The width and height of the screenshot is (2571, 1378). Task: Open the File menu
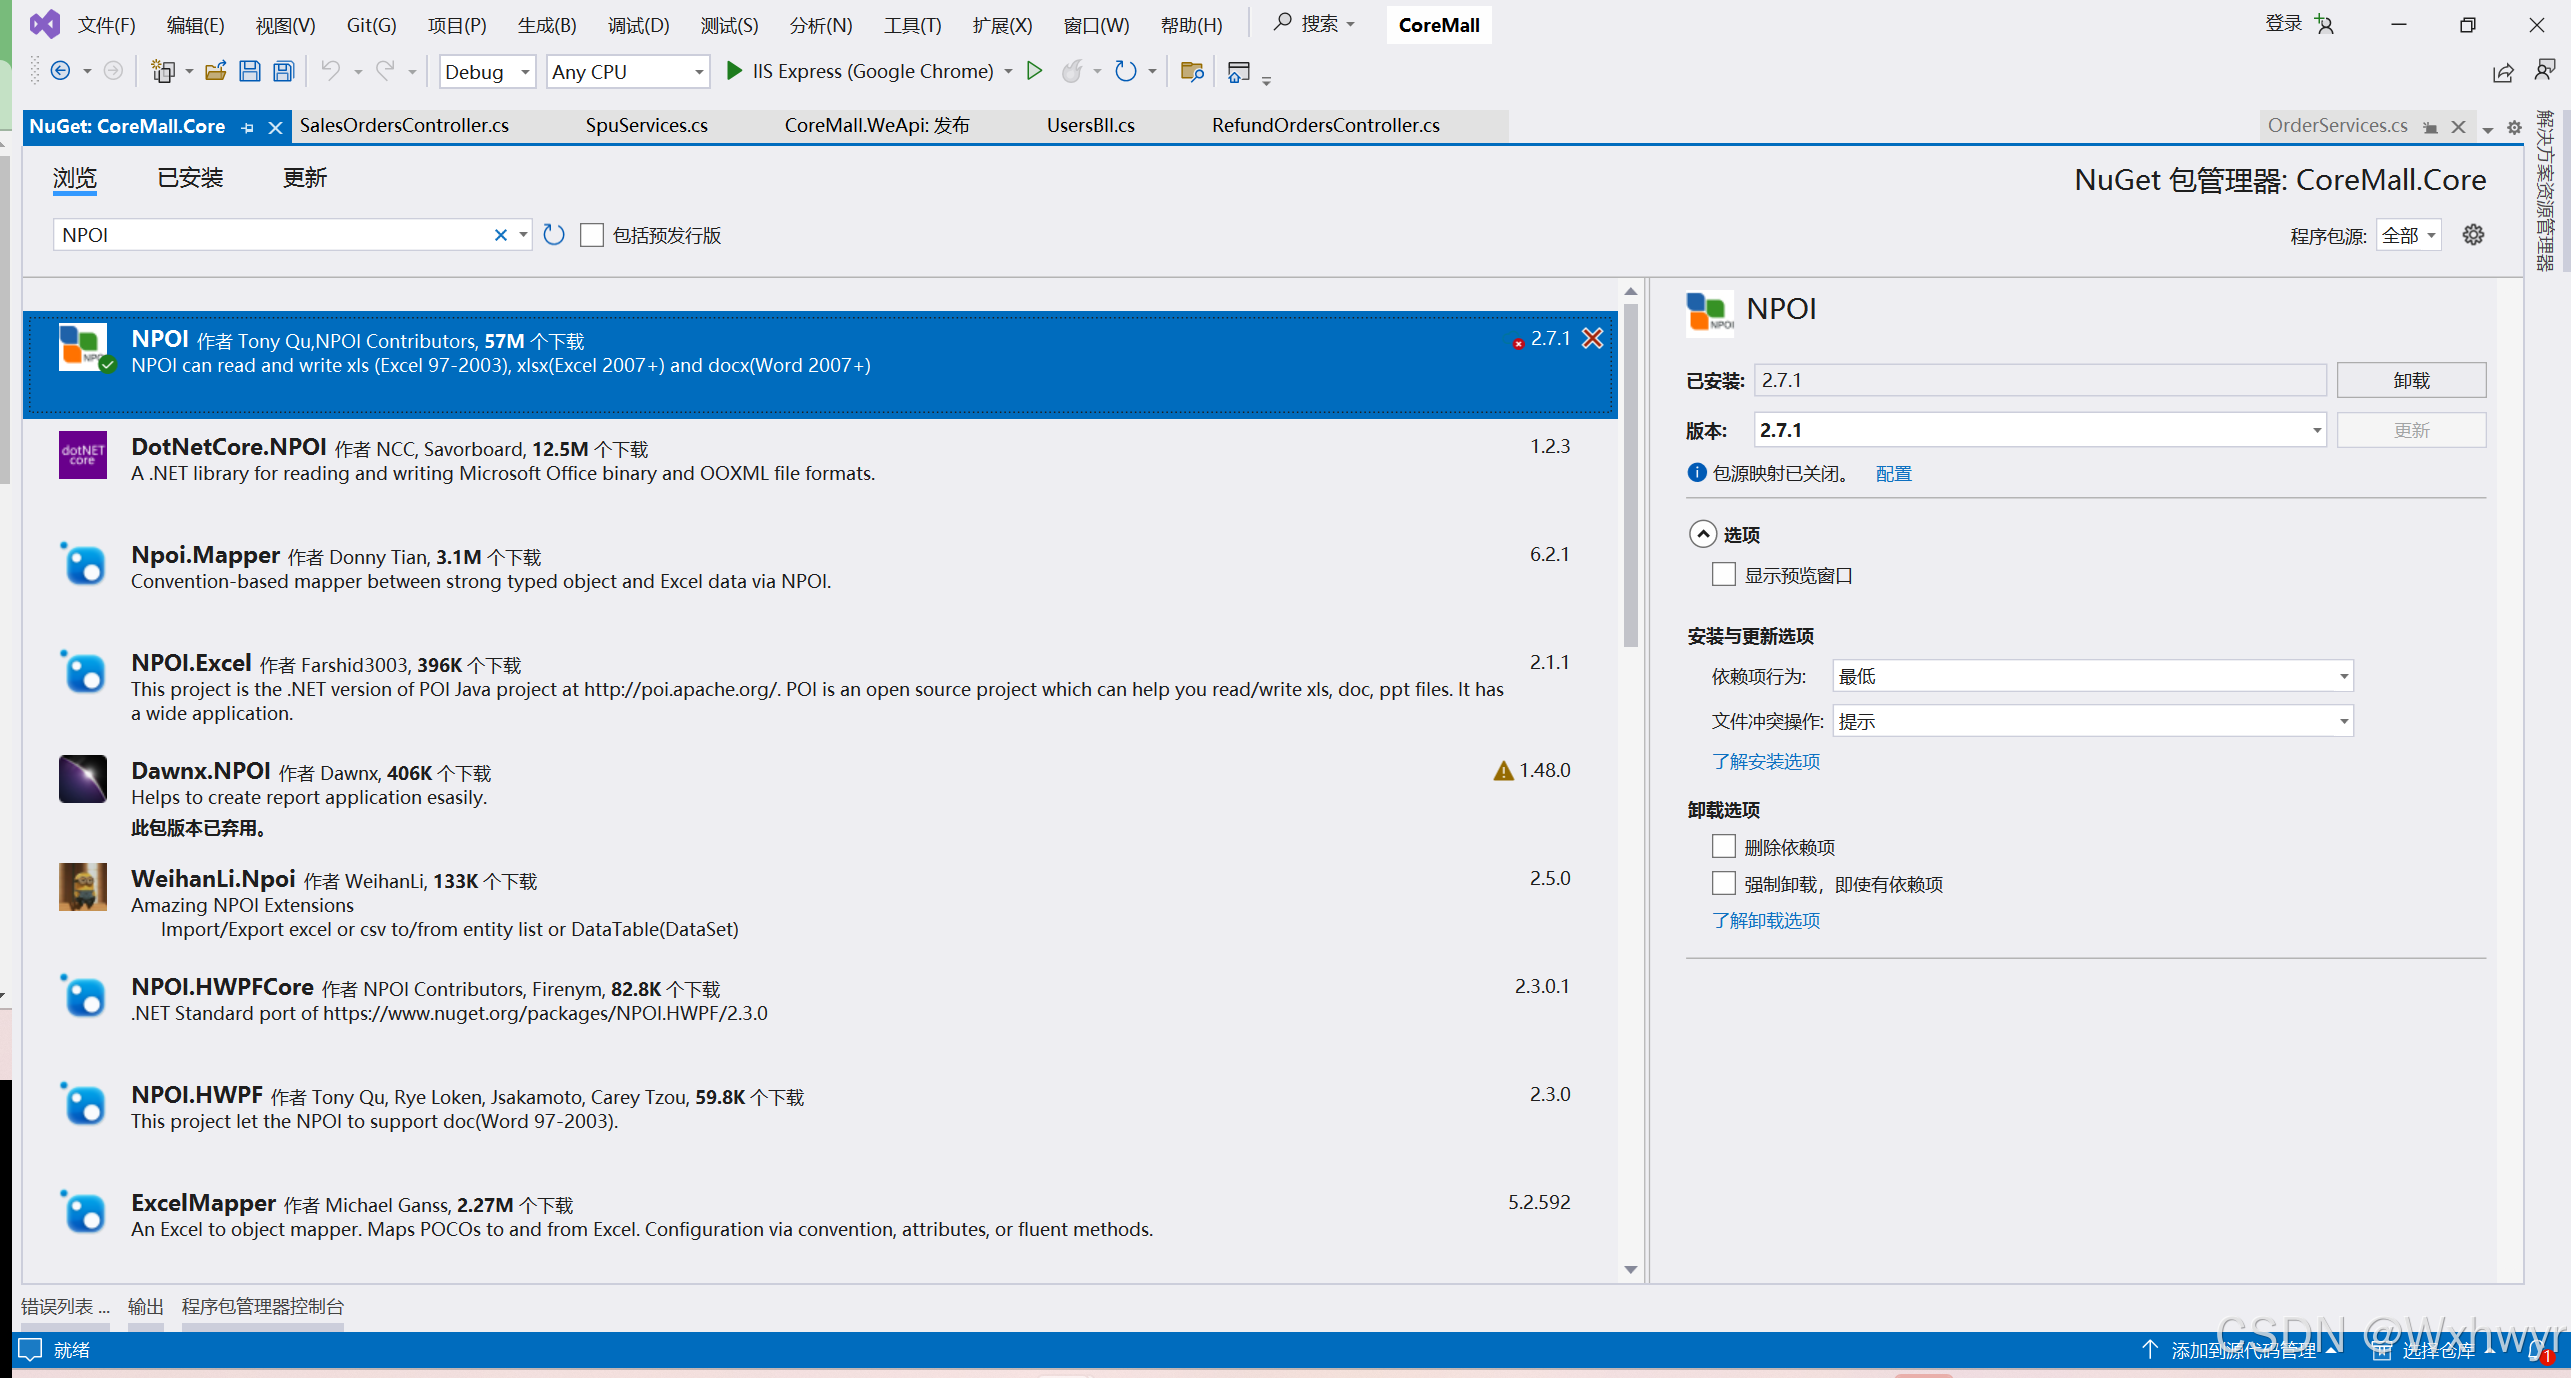(x=106, y=25)
